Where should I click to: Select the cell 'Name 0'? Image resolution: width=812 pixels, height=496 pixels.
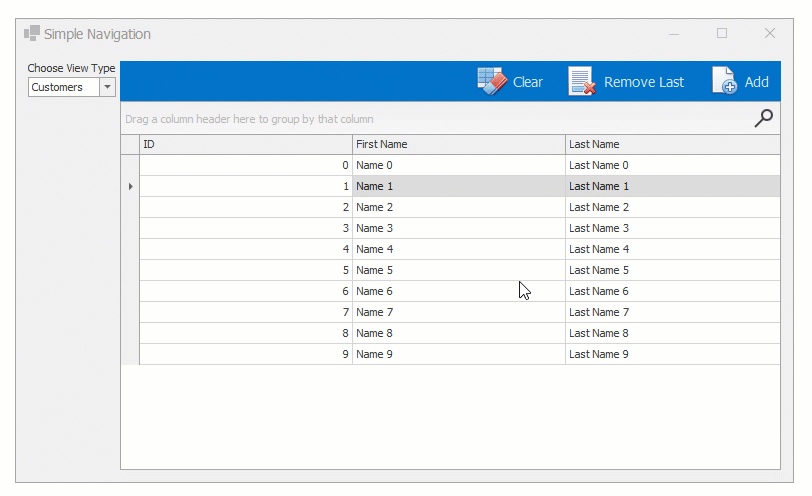[x=458, y=165]
